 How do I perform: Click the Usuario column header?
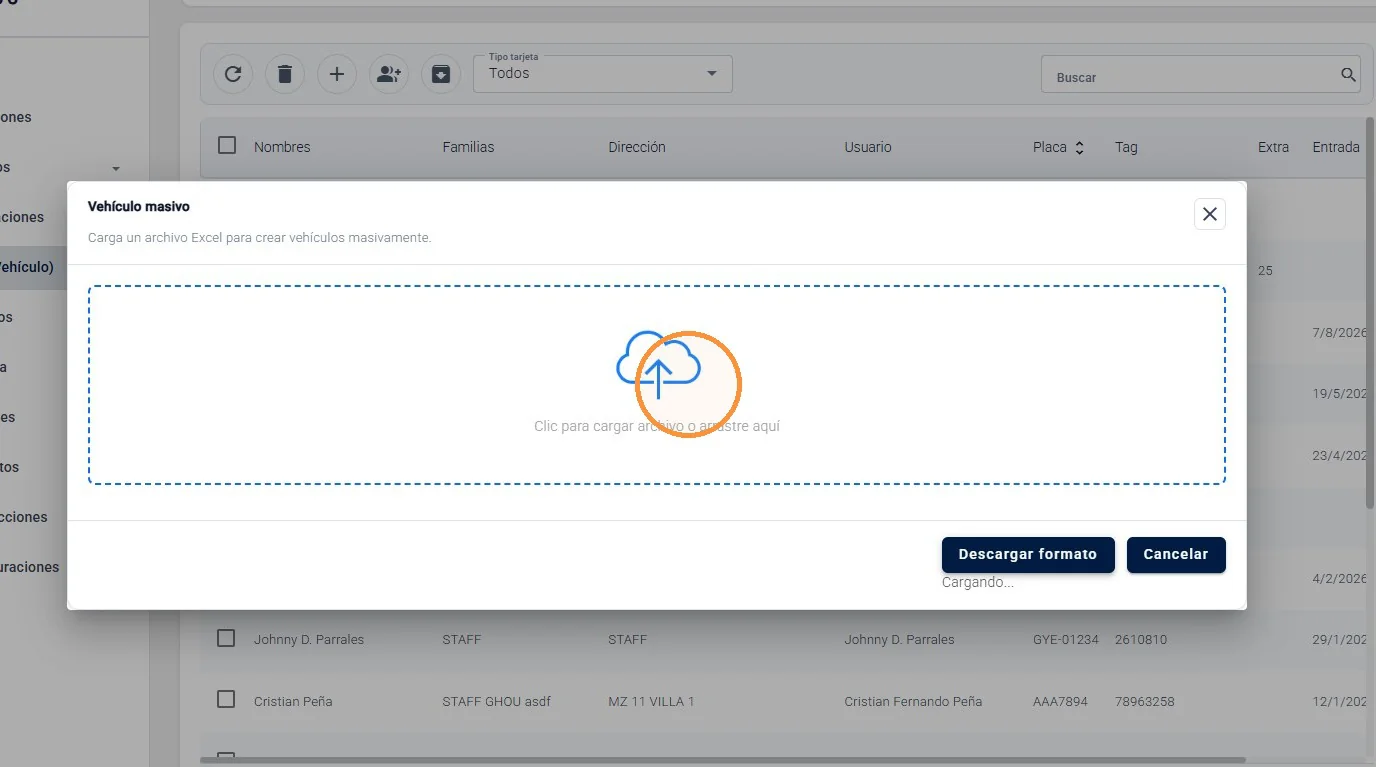tap(868, 147)
